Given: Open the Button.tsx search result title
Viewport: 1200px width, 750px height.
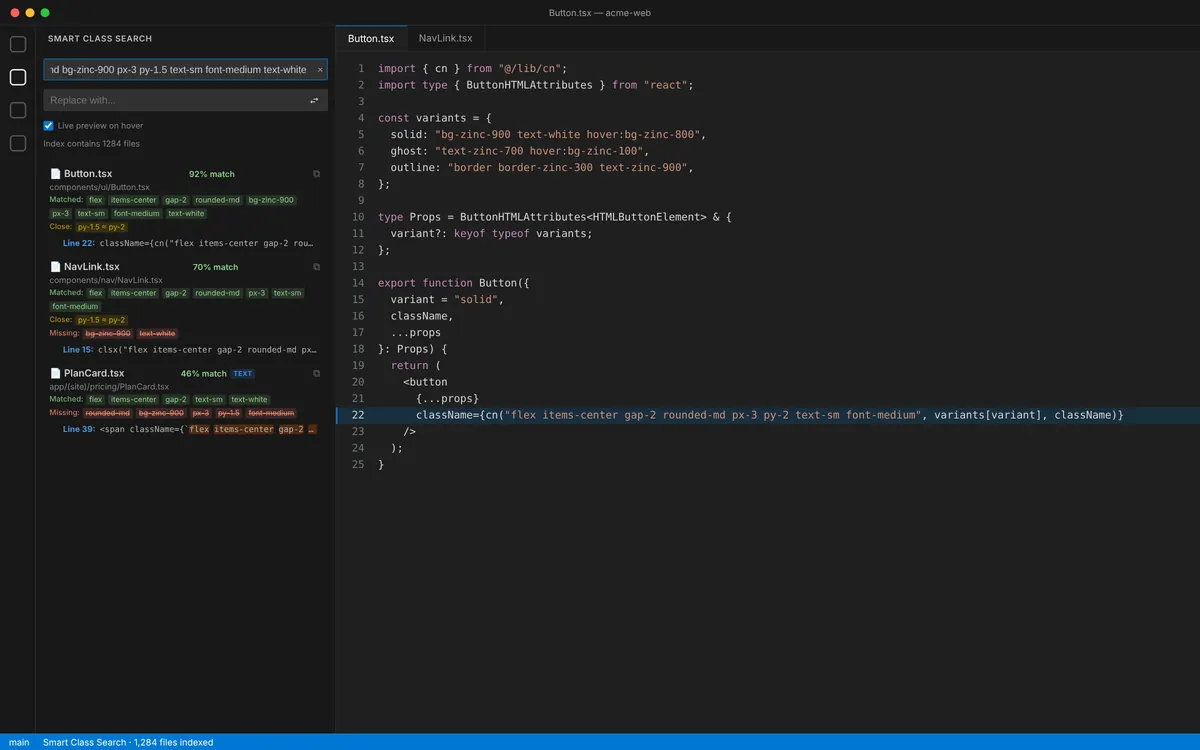Looking at the screenshot, I should (88, 174).
